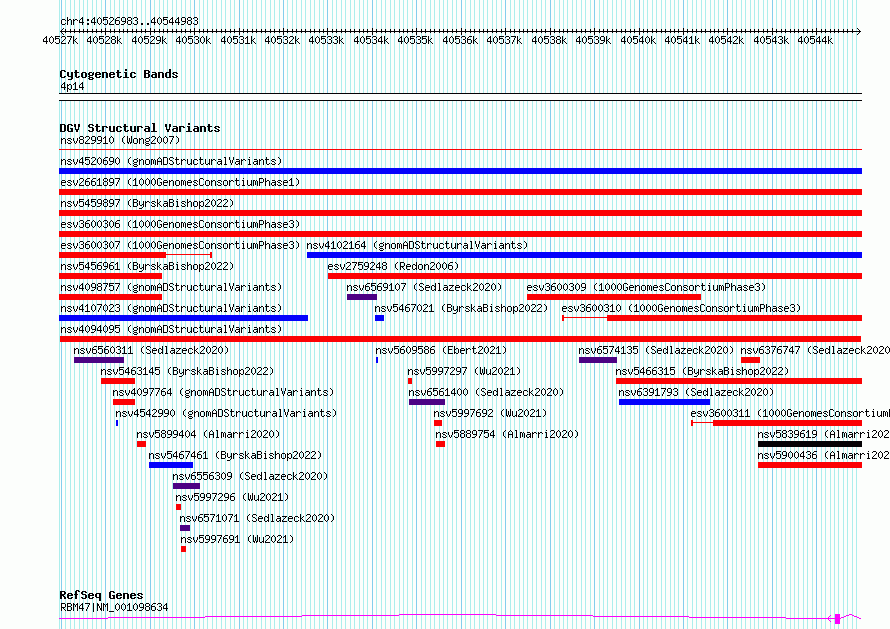Click ruler position 40531k

(x=238, y=40)
